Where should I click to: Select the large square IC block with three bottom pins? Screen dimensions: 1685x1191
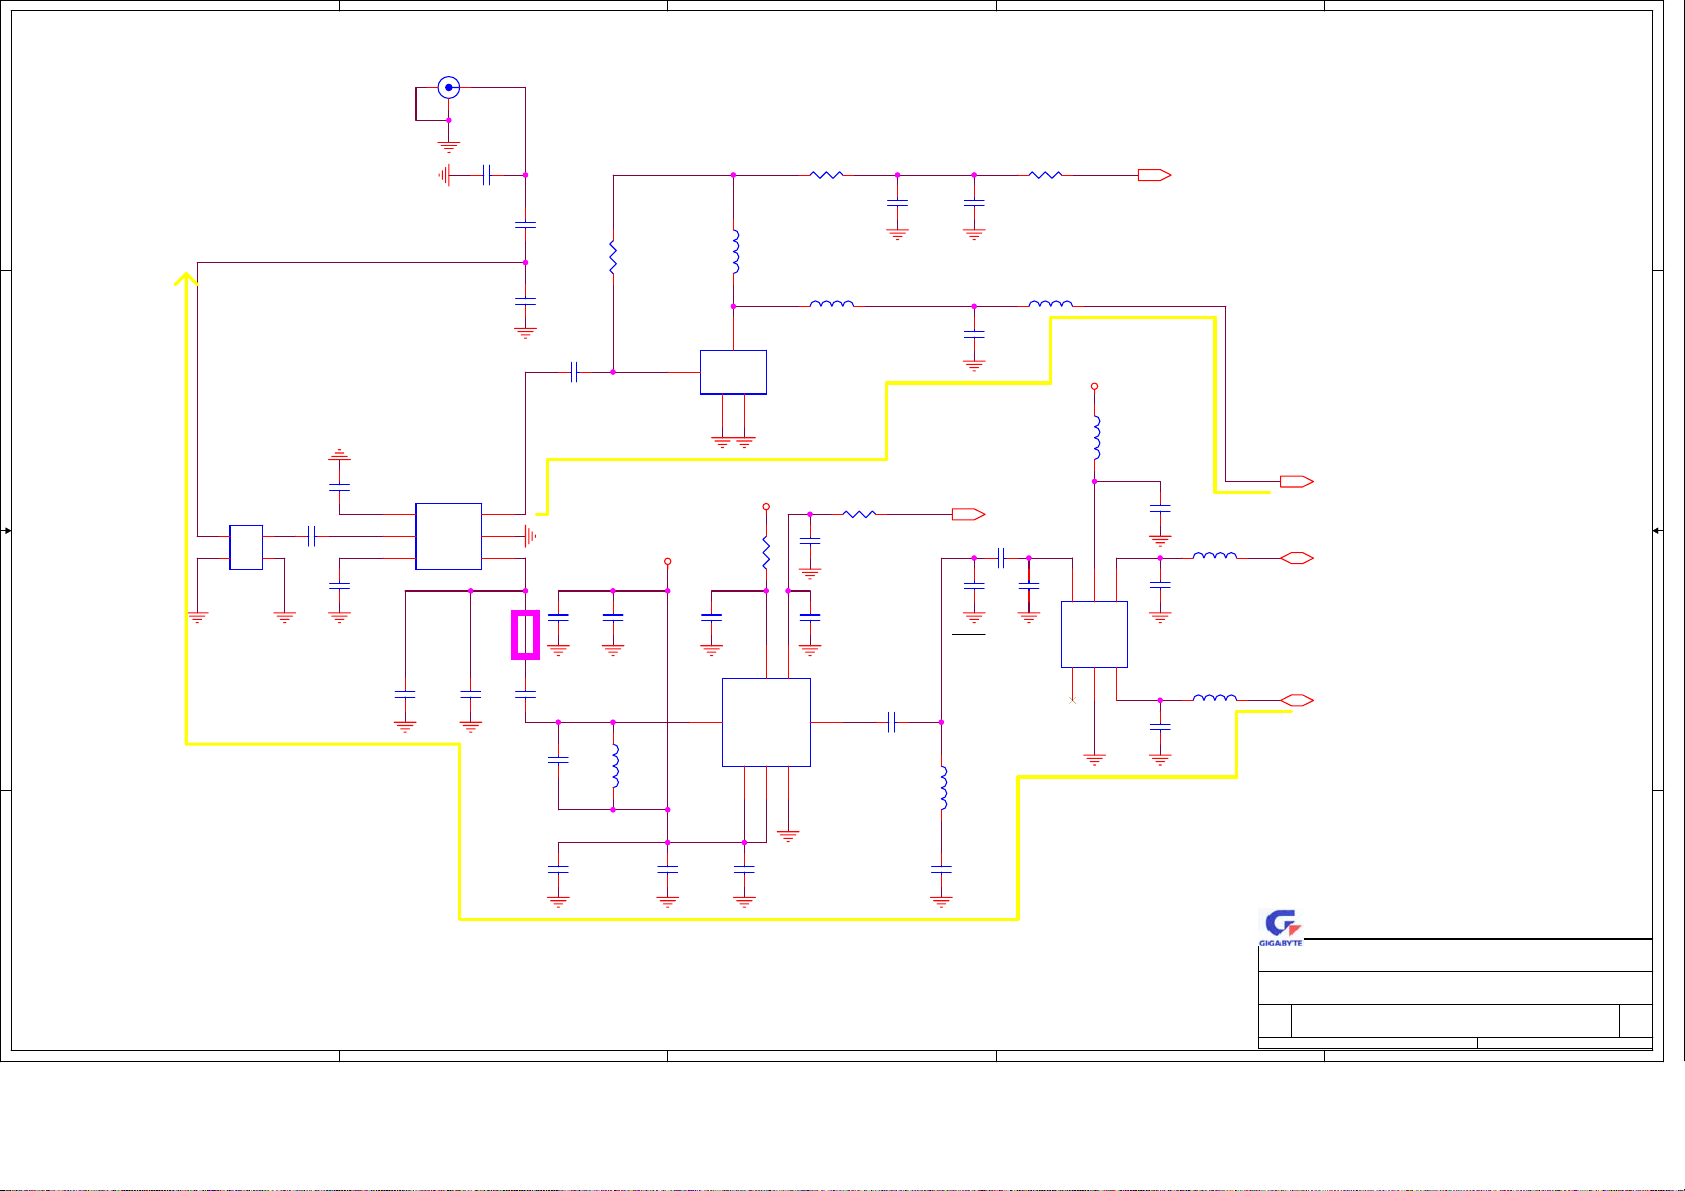[x=766, y=722]
